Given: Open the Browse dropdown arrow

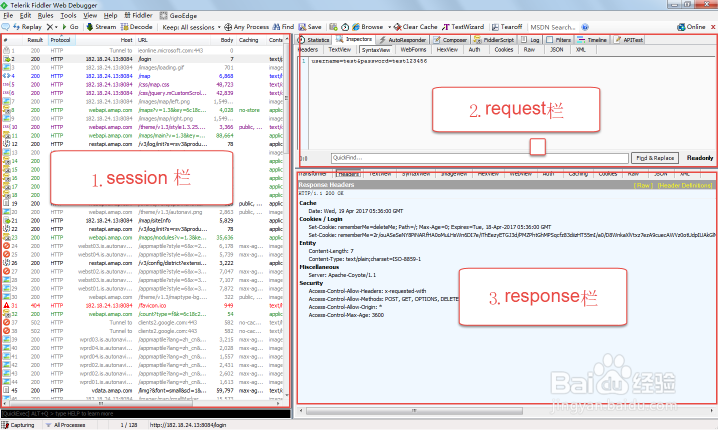Looking at the screenshot, I should [x=389, y=27].
